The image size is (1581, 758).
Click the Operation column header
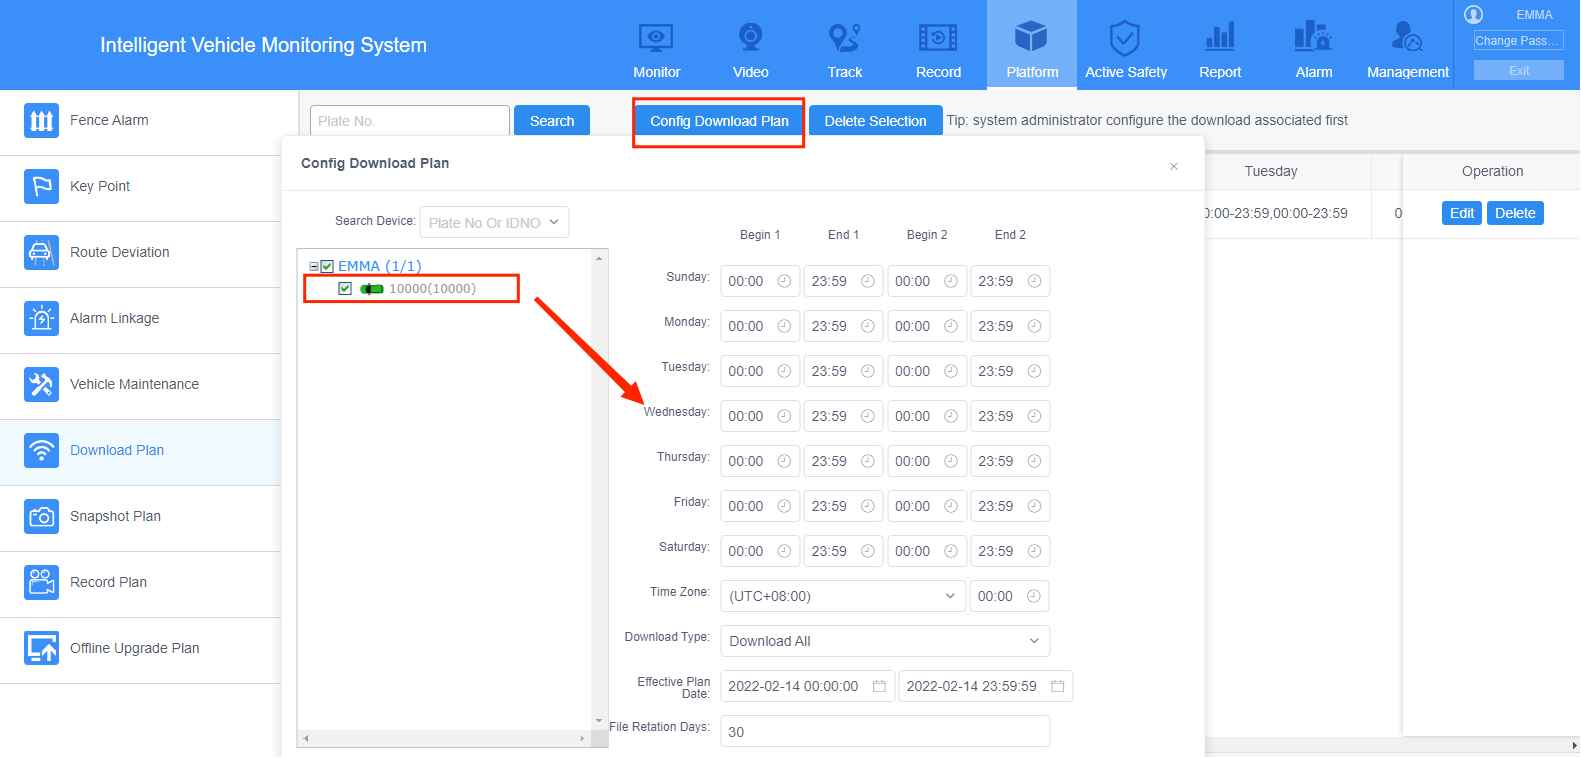(1492, 171)
